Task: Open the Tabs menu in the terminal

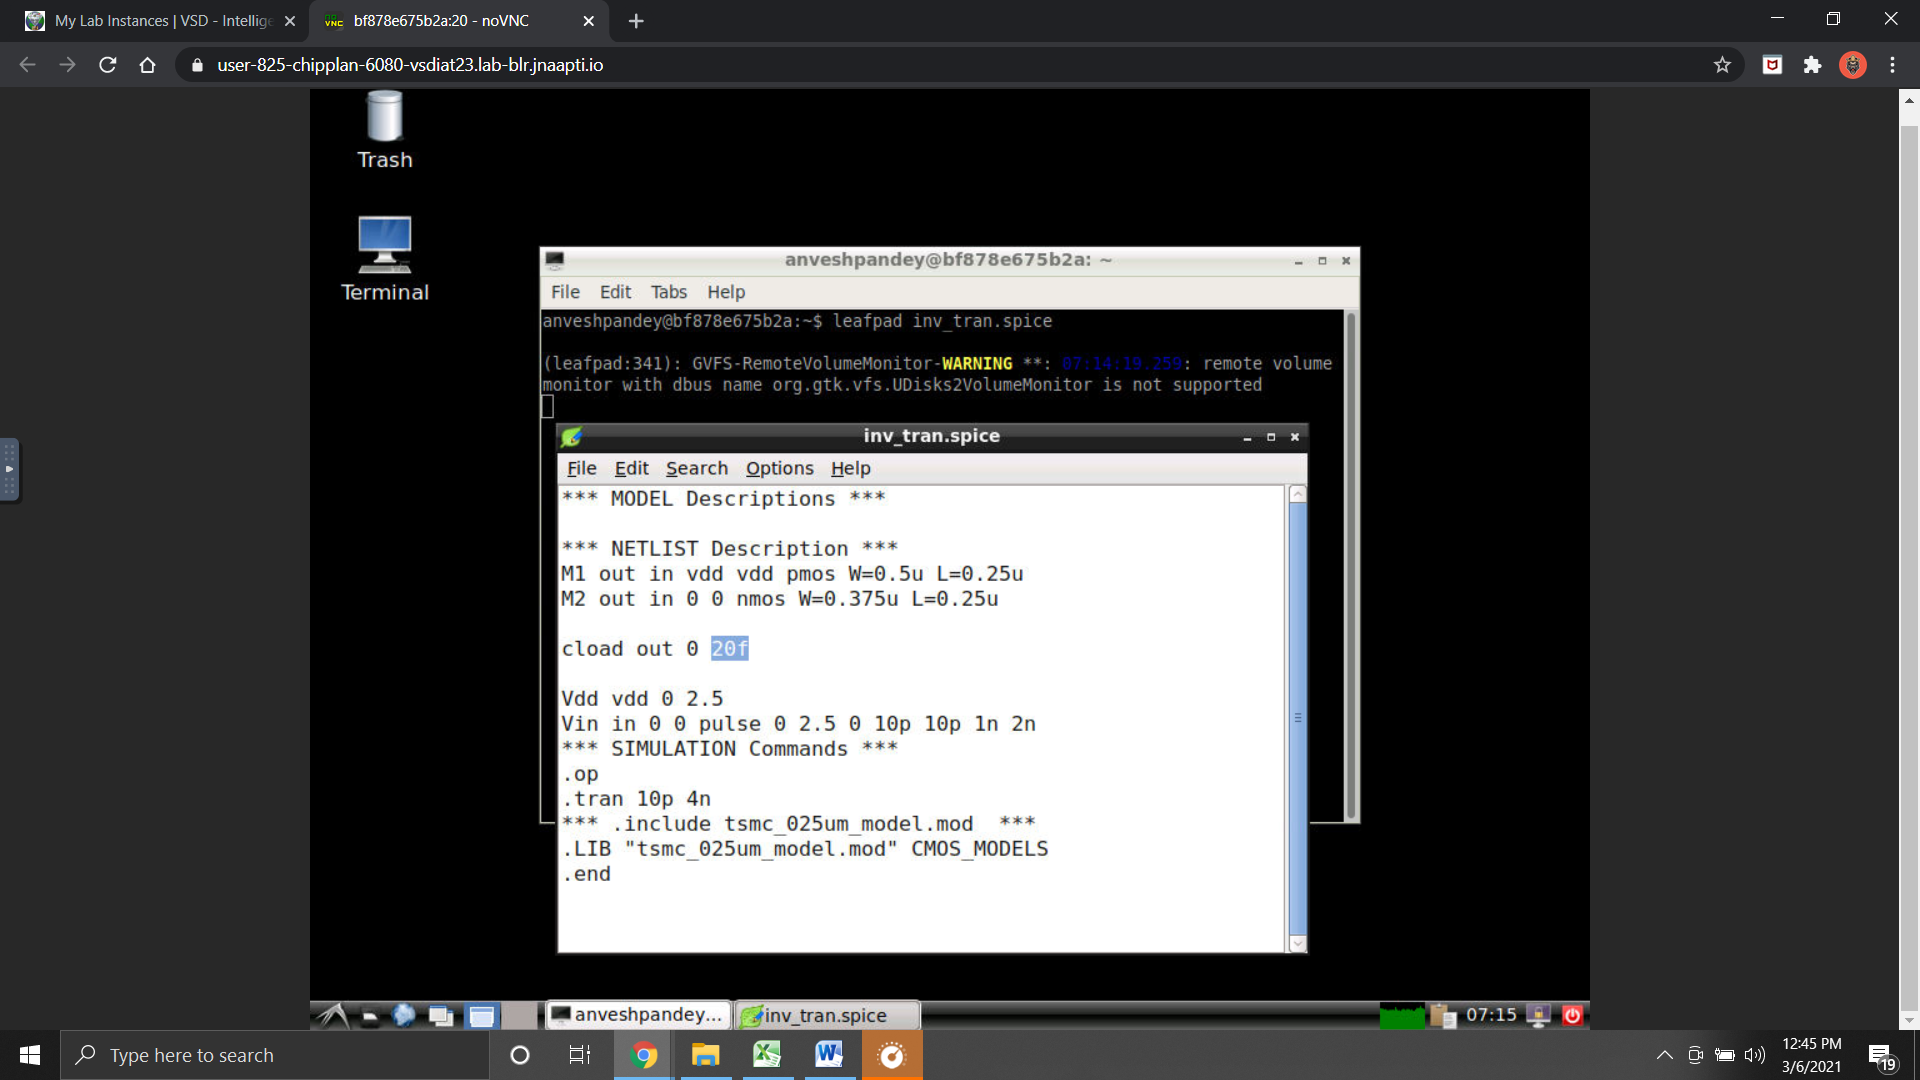Action: coord(668,292)
